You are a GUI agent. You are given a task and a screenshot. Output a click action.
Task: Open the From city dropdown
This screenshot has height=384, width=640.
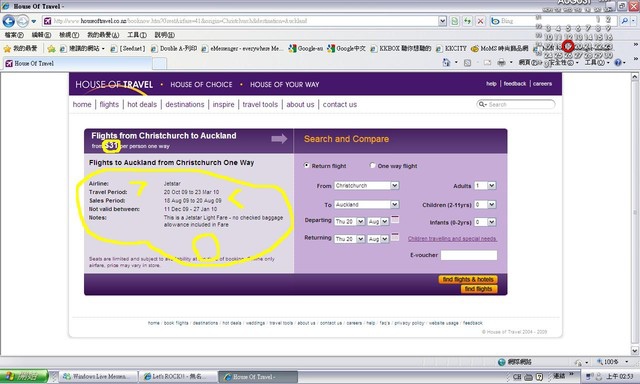click(x=395, y=185)
